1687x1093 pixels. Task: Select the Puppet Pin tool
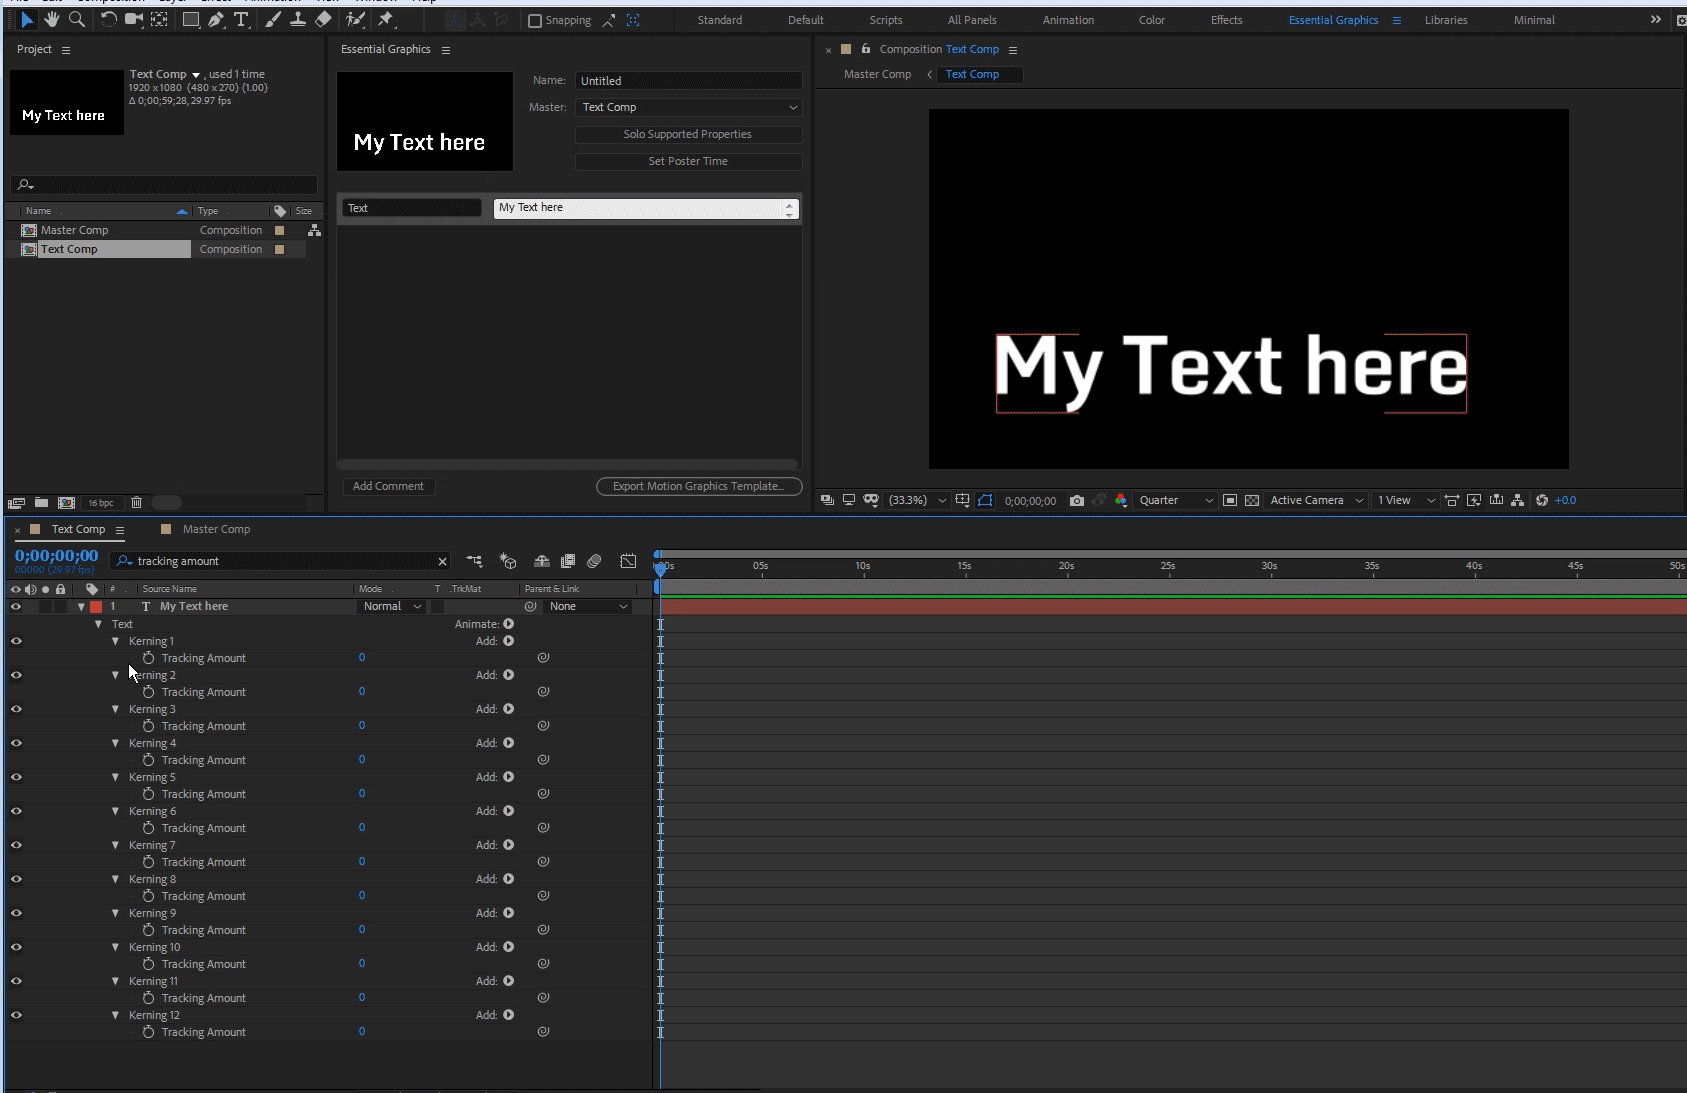click(386, 20)
